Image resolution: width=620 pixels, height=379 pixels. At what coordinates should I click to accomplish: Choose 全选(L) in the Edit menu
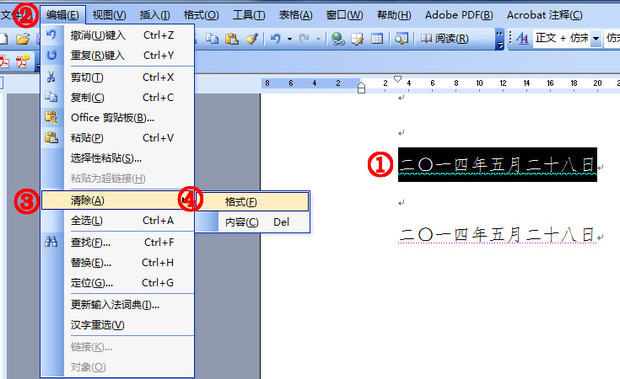click(x=118, y=221)
